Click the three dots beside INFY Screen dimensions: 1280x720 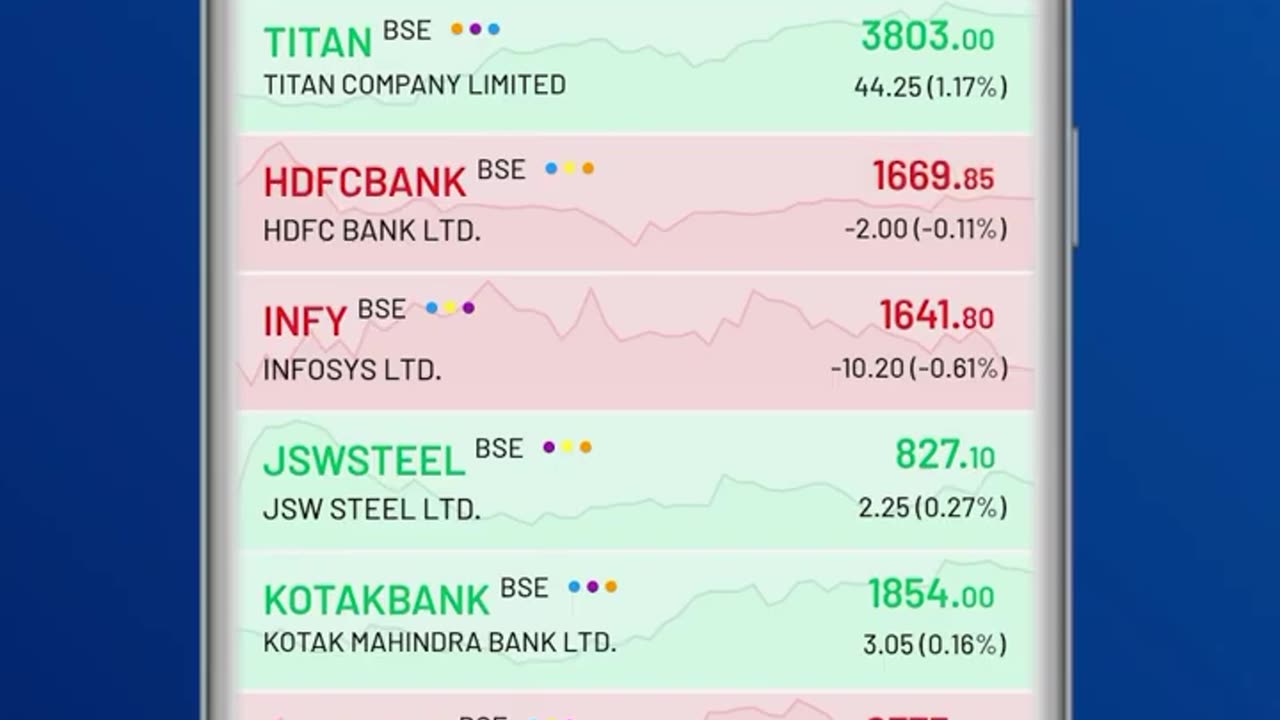450,308
